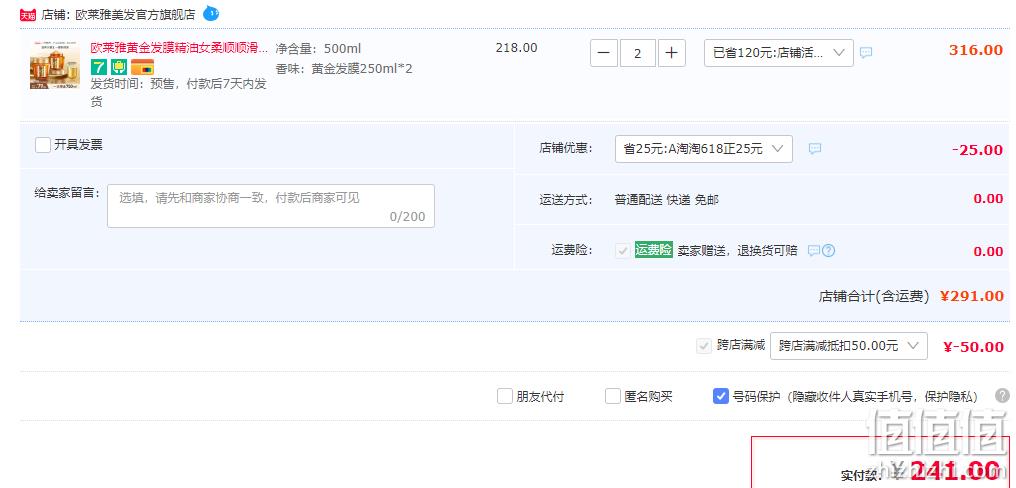
Task: Click the comment icon beside the shipping insurance text
Action: [814, 251]
